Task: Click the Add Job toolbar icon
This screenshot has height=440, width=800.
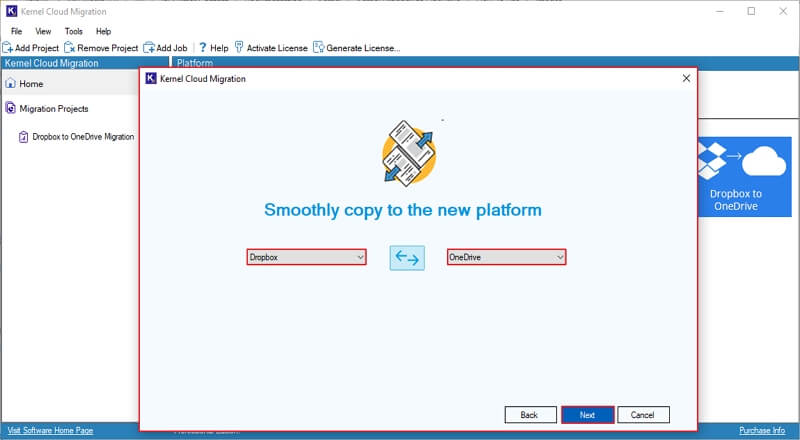Action: click(149, 48)
